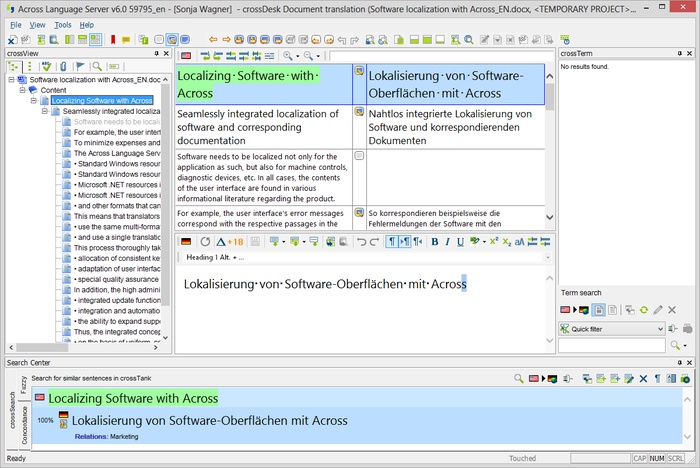
Task: Toggle underline formatting
Action: point(460,242)
